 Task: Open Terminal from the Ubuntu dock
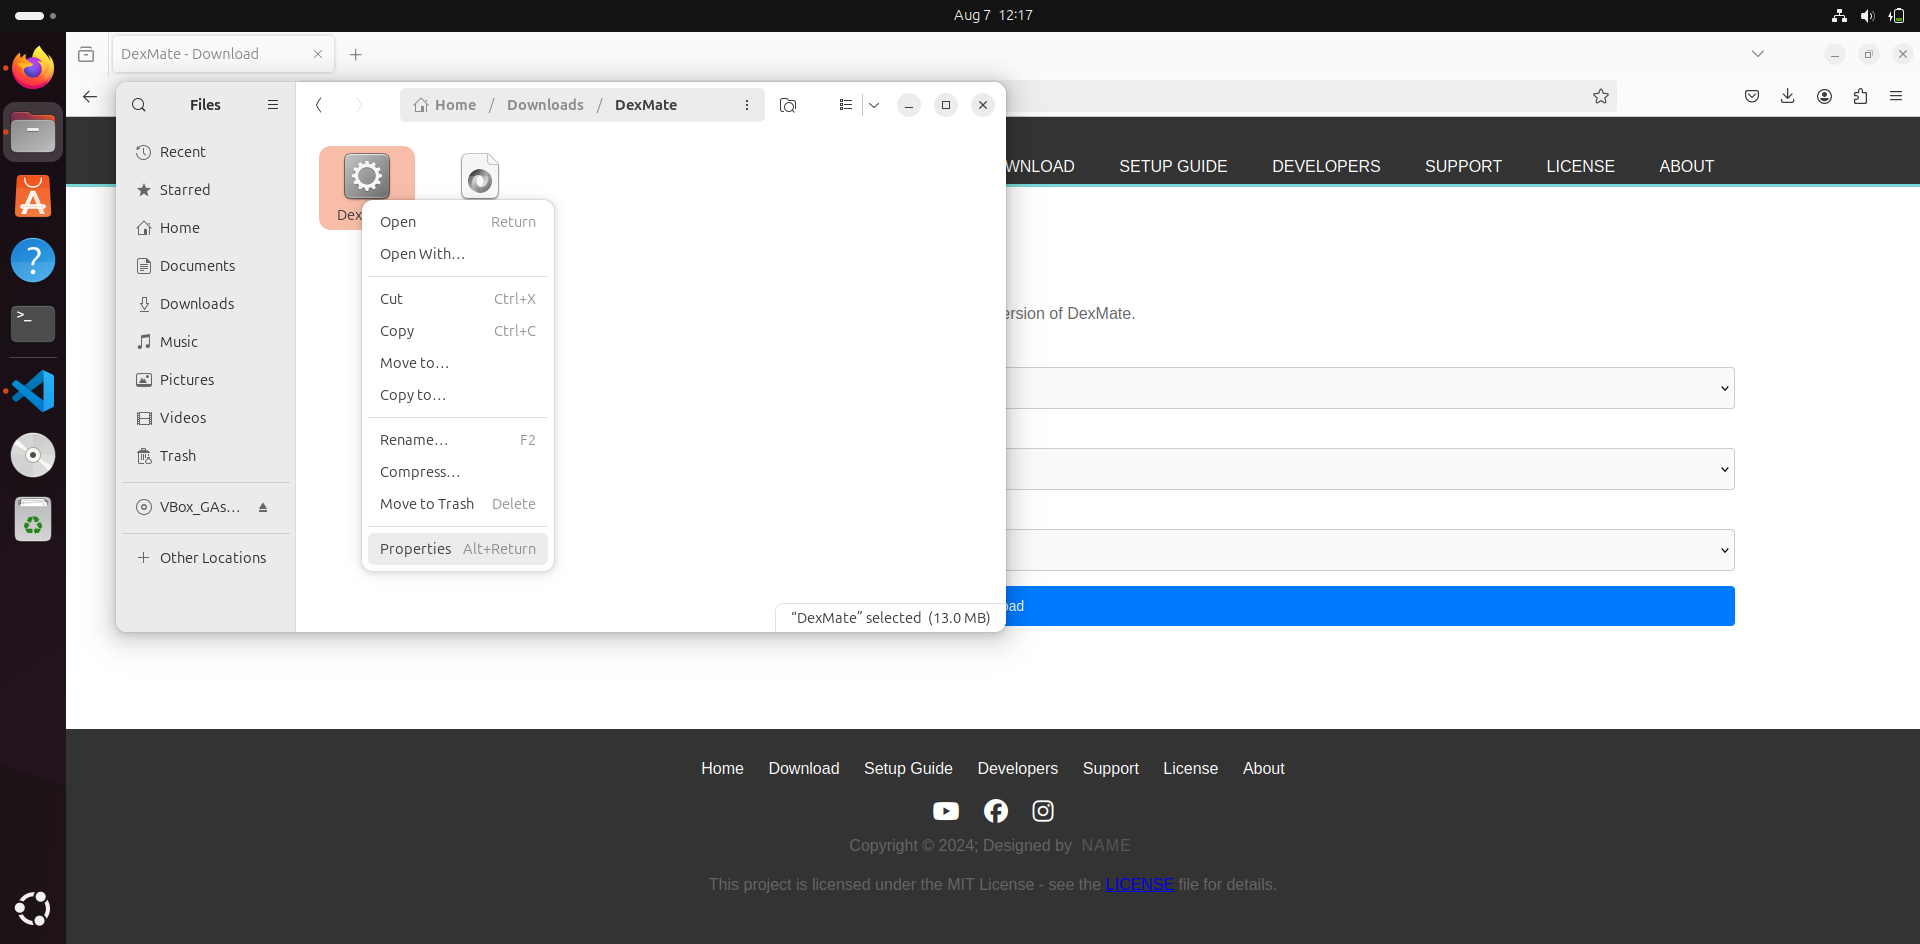coord(33,324)
